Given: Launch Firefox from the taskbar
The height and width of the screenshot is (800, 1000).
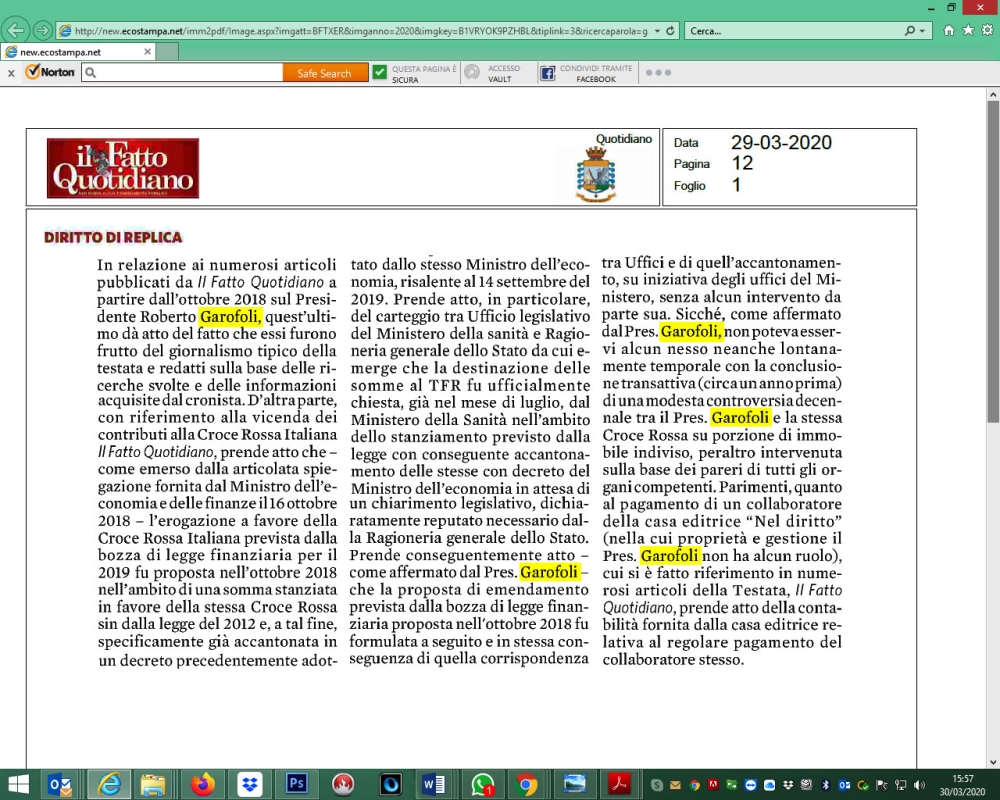Looking at the screenshot, I should 203,784.
